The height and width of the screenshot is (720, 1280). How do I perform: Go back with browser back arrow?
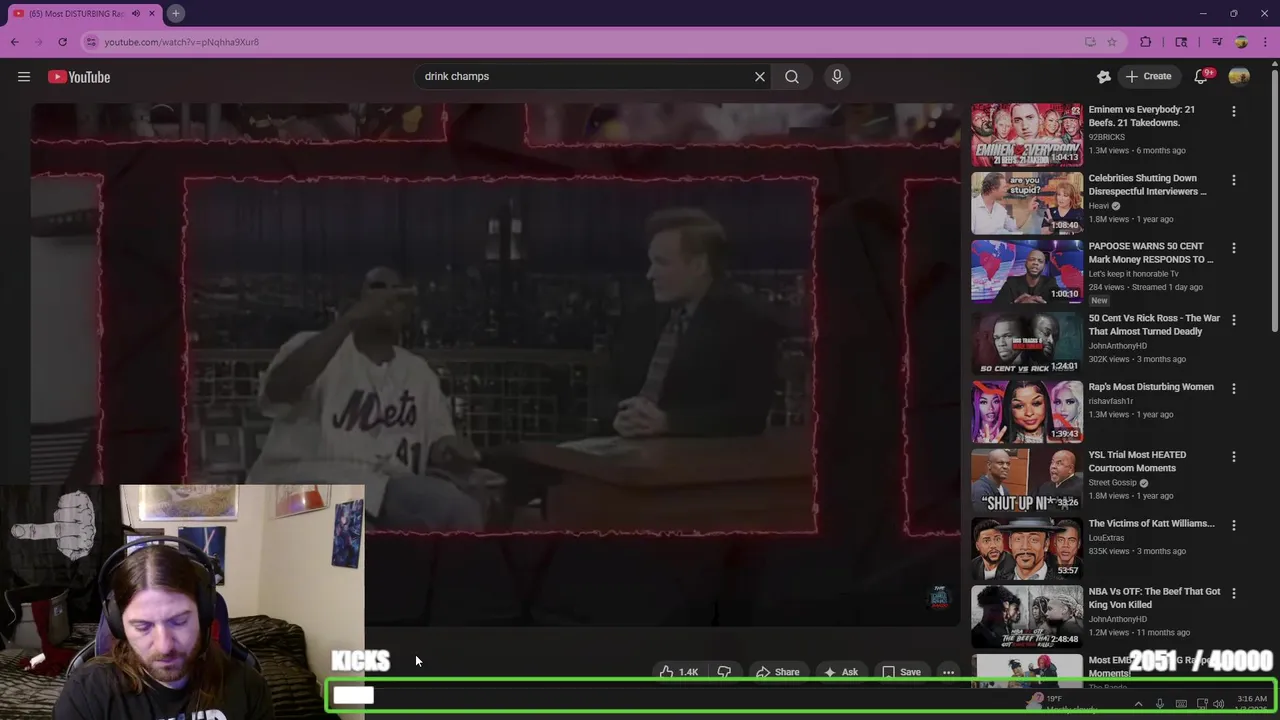point(15,42)
